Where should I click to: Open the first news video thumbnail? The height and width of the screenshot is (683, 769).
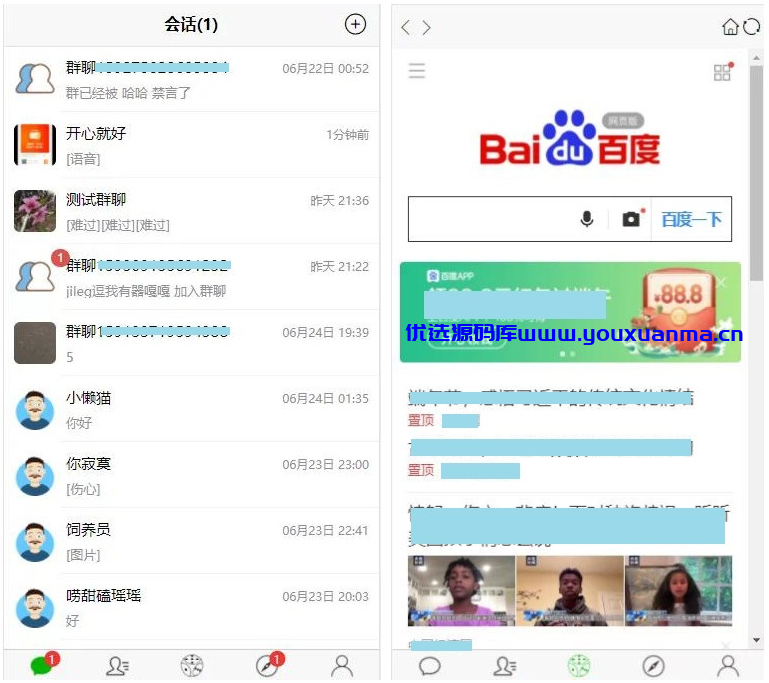[461, 591]
